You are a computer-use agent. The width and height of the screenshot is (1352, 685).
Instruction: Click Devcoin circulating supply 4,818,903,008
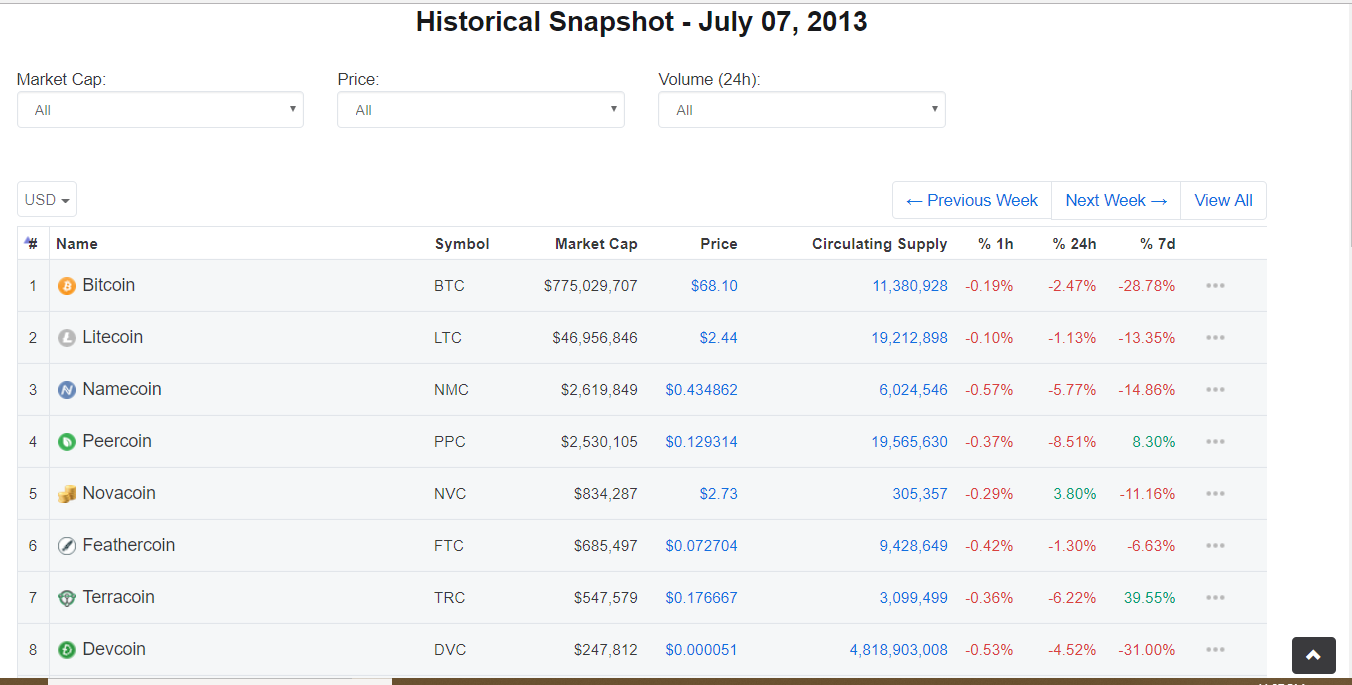tap(899, 650)
